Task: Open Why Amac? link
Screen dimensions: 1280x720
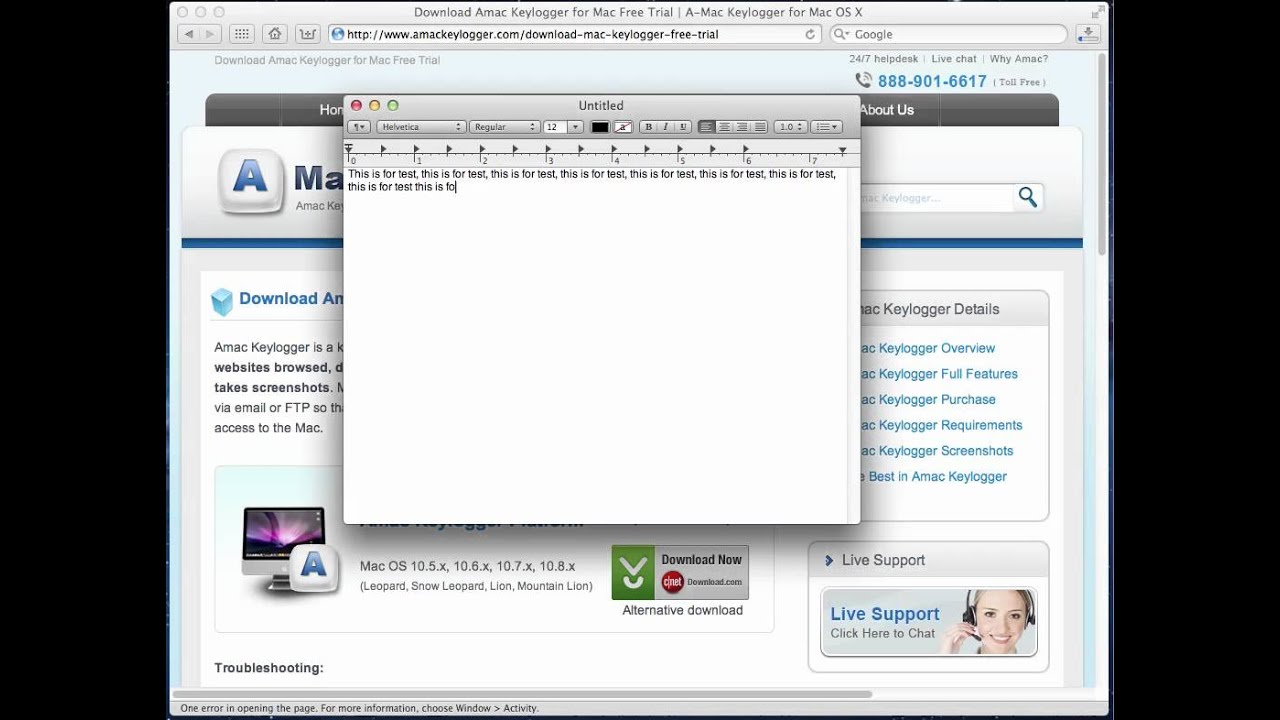Action: (x=1019, y=59)
